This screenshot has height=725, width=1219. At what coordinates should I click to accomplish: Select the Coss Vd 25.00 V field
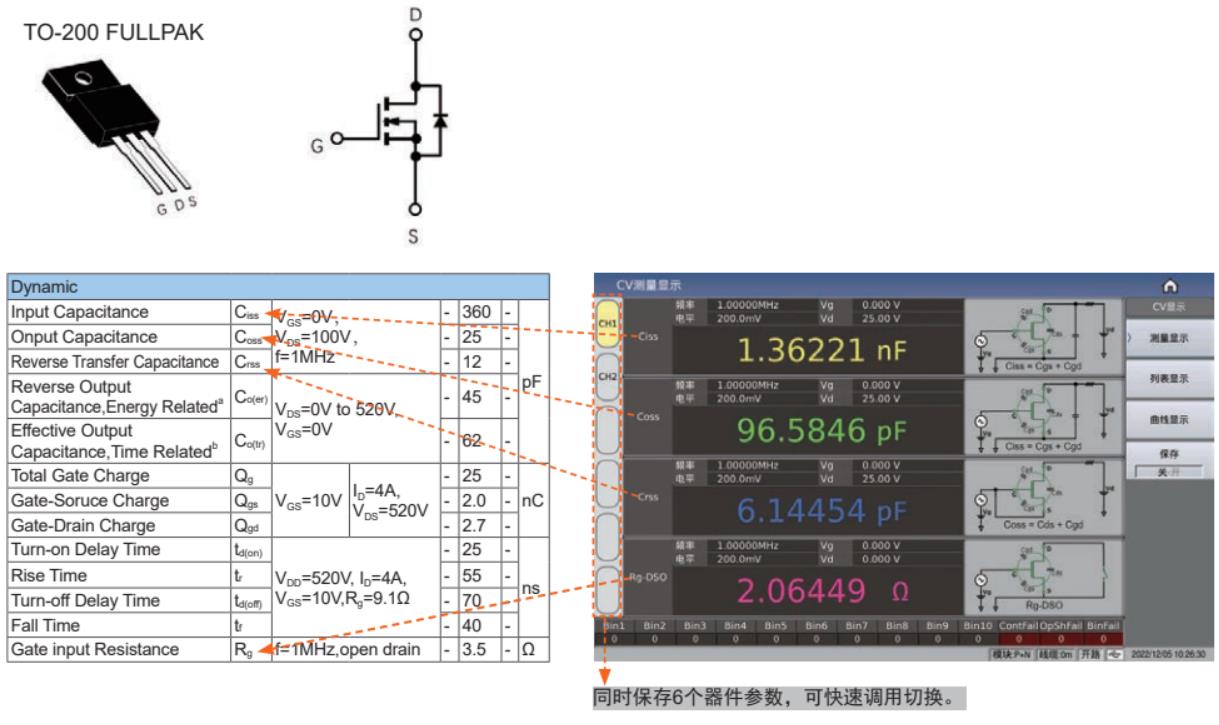pyautogui.click(x=876, y=397)
